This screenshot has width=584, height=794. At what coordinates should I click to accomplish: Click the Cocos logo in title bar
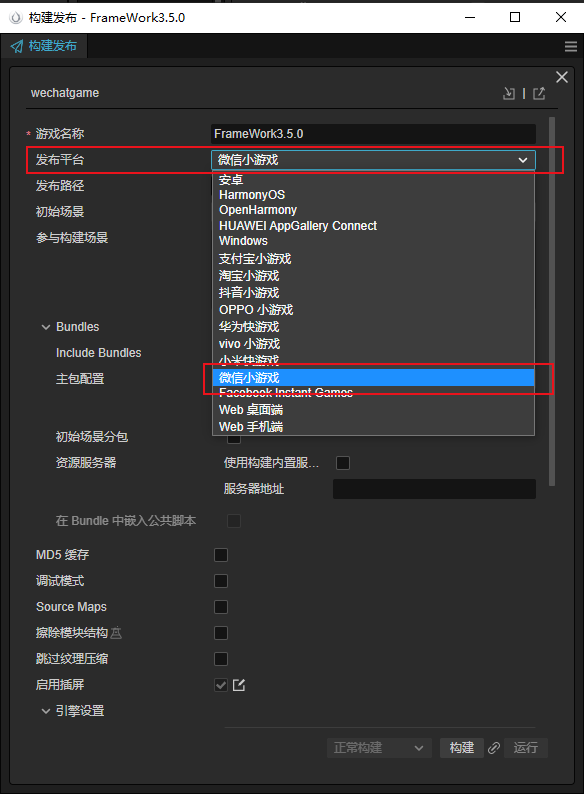pos(16,17)
